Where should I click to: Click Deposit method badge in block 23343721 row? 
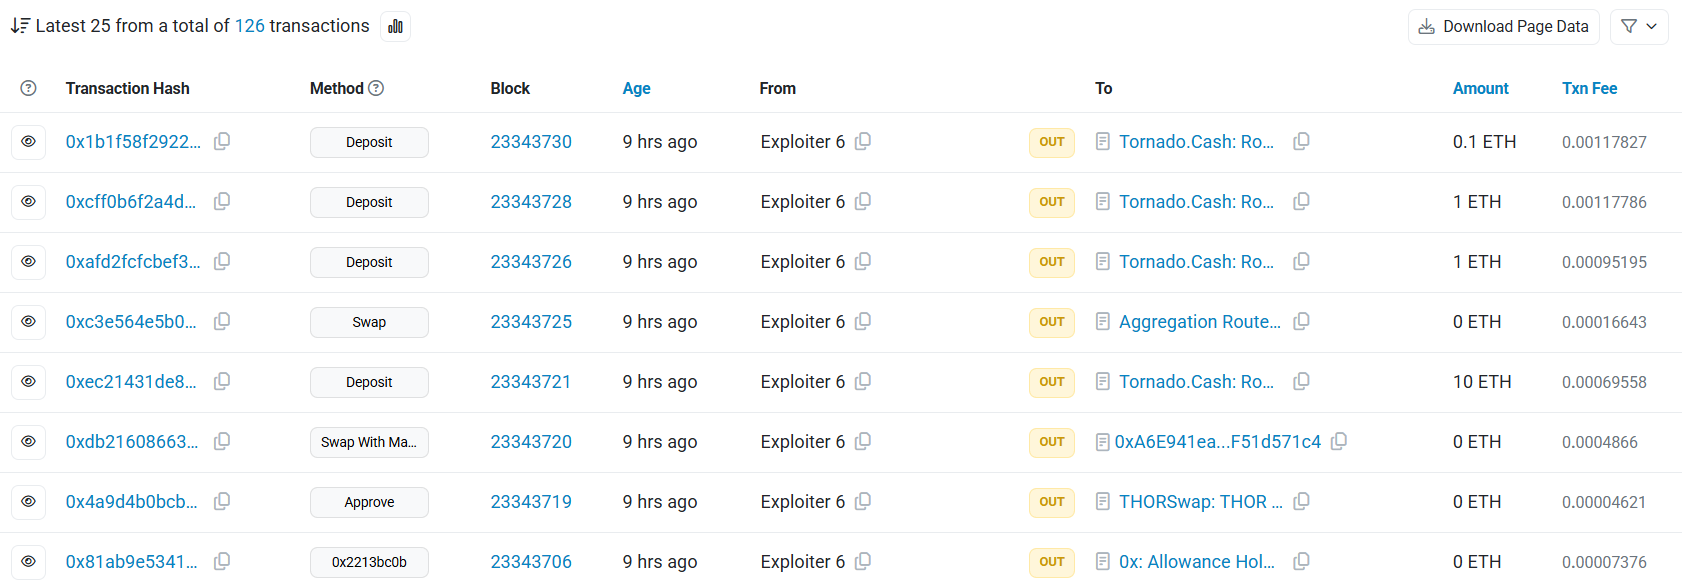click(369, 382)
